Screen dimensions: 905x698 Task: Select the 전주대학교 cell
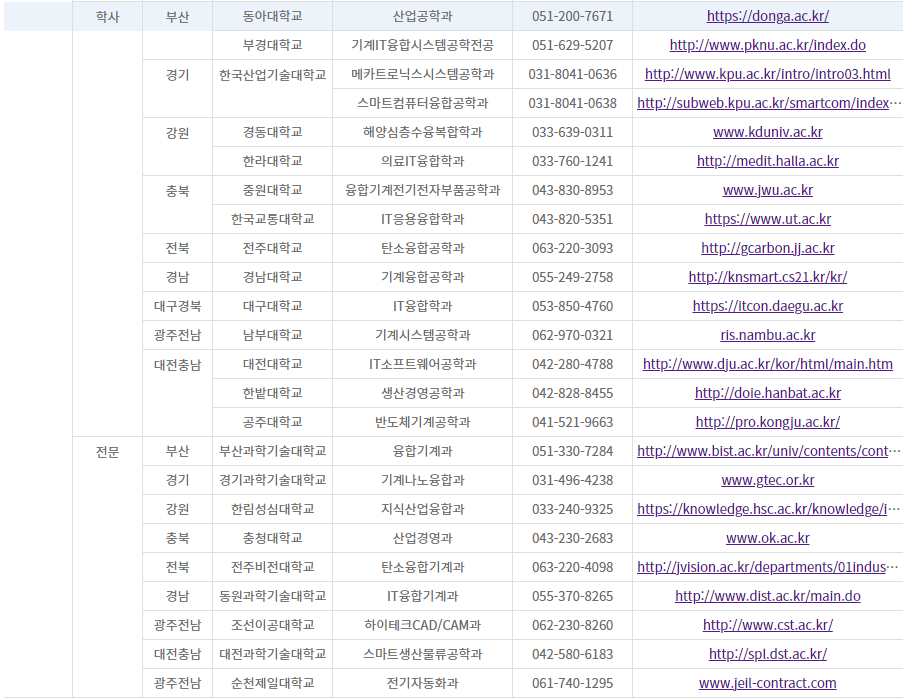[272, 248]
